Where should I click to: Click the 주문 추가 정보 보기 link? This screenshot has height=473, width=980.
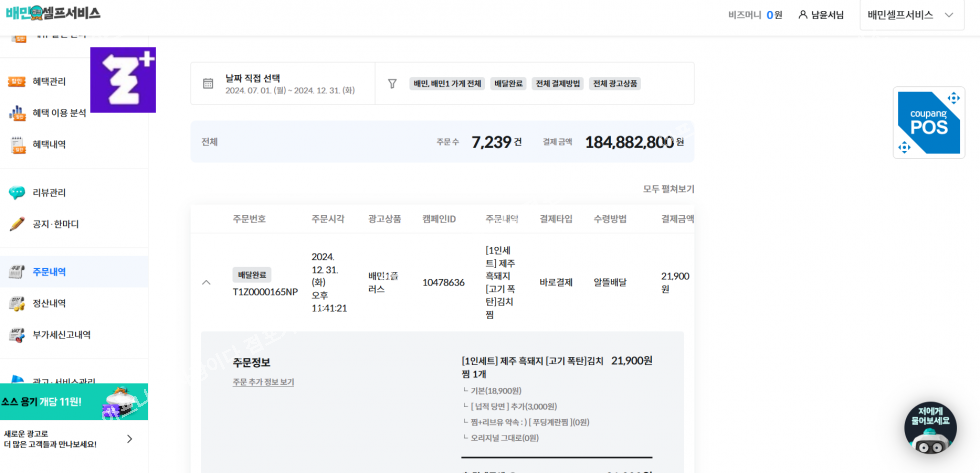pyautogui.click(x=263, y=382)
